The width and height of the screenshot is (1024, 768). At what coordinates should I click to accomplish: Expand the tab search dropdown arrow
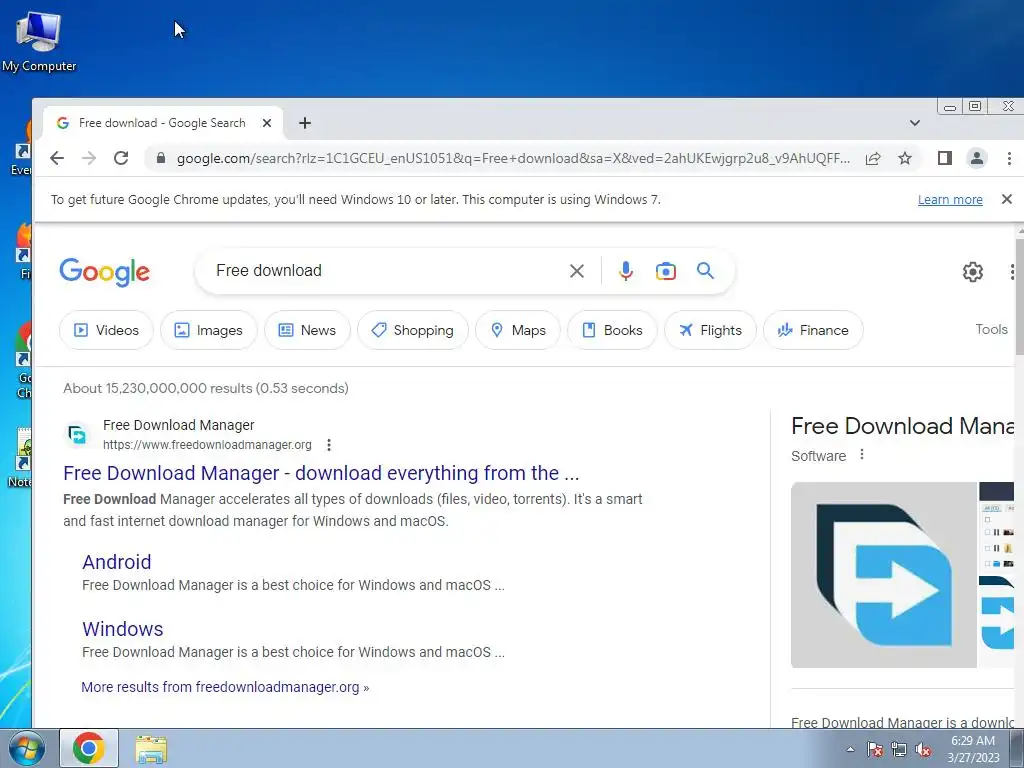[915, 123]
